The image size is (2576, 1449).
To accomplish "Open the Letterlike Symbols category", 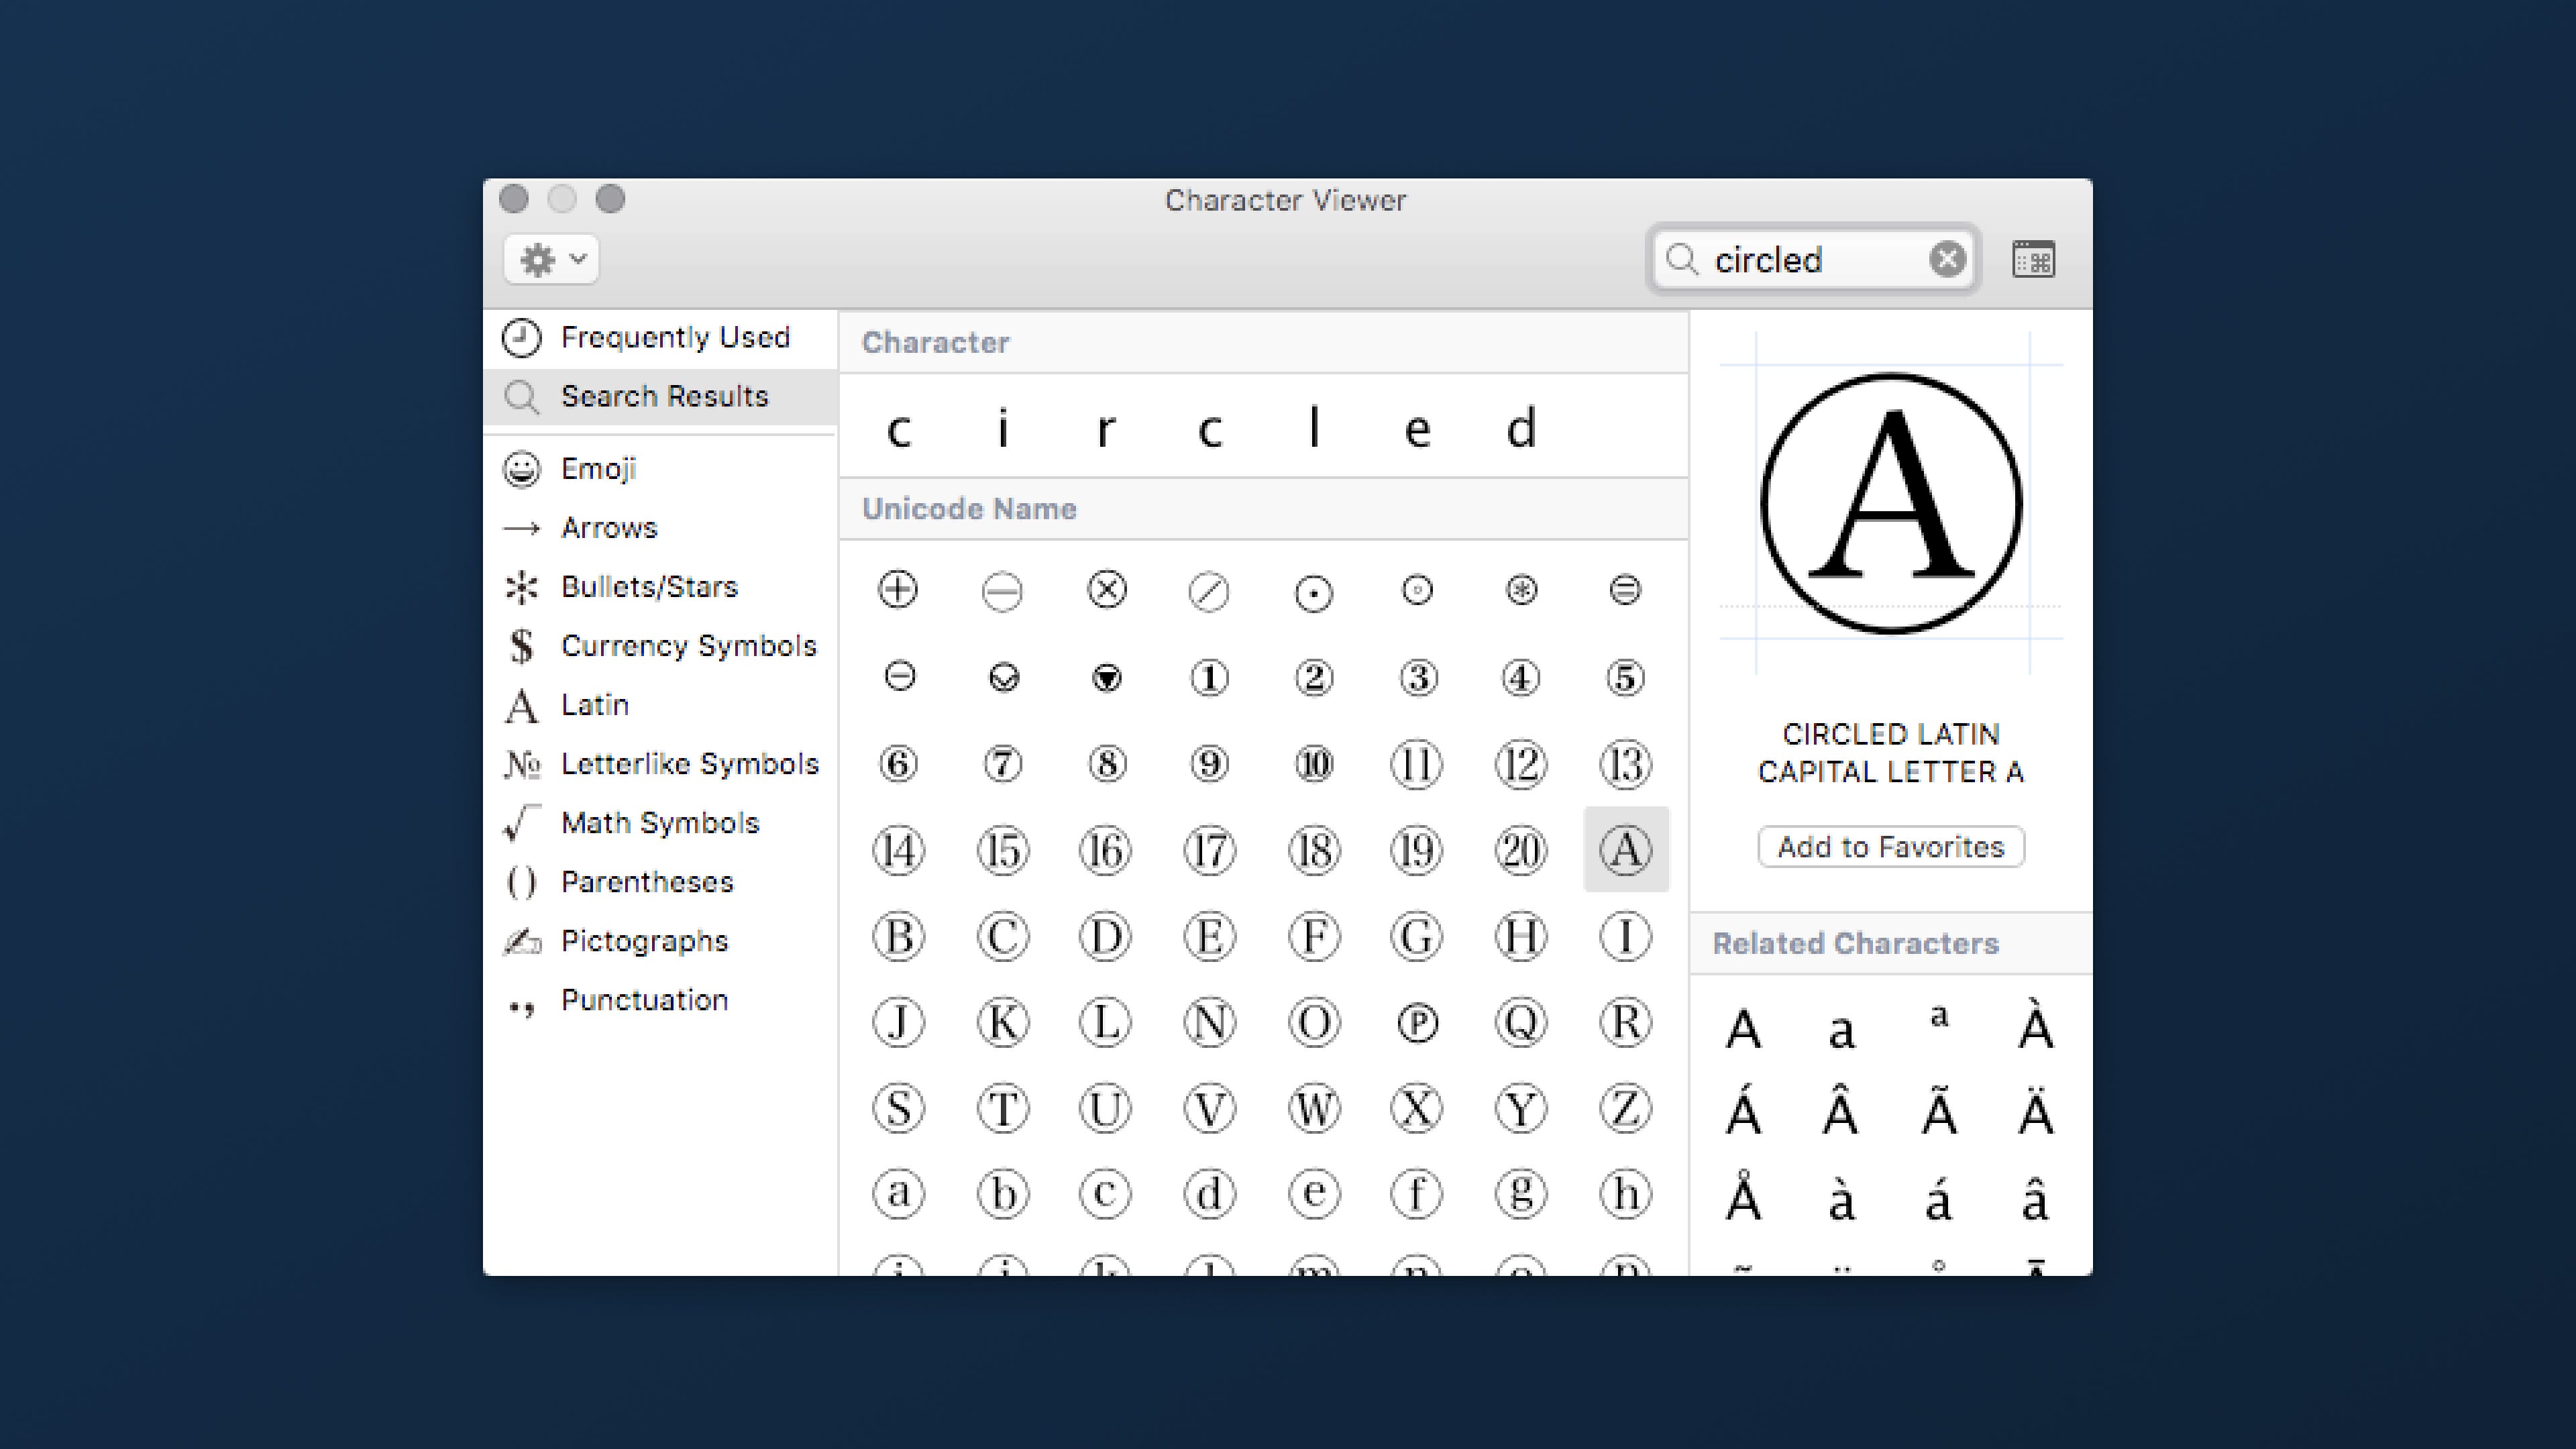I will point(660,764).
